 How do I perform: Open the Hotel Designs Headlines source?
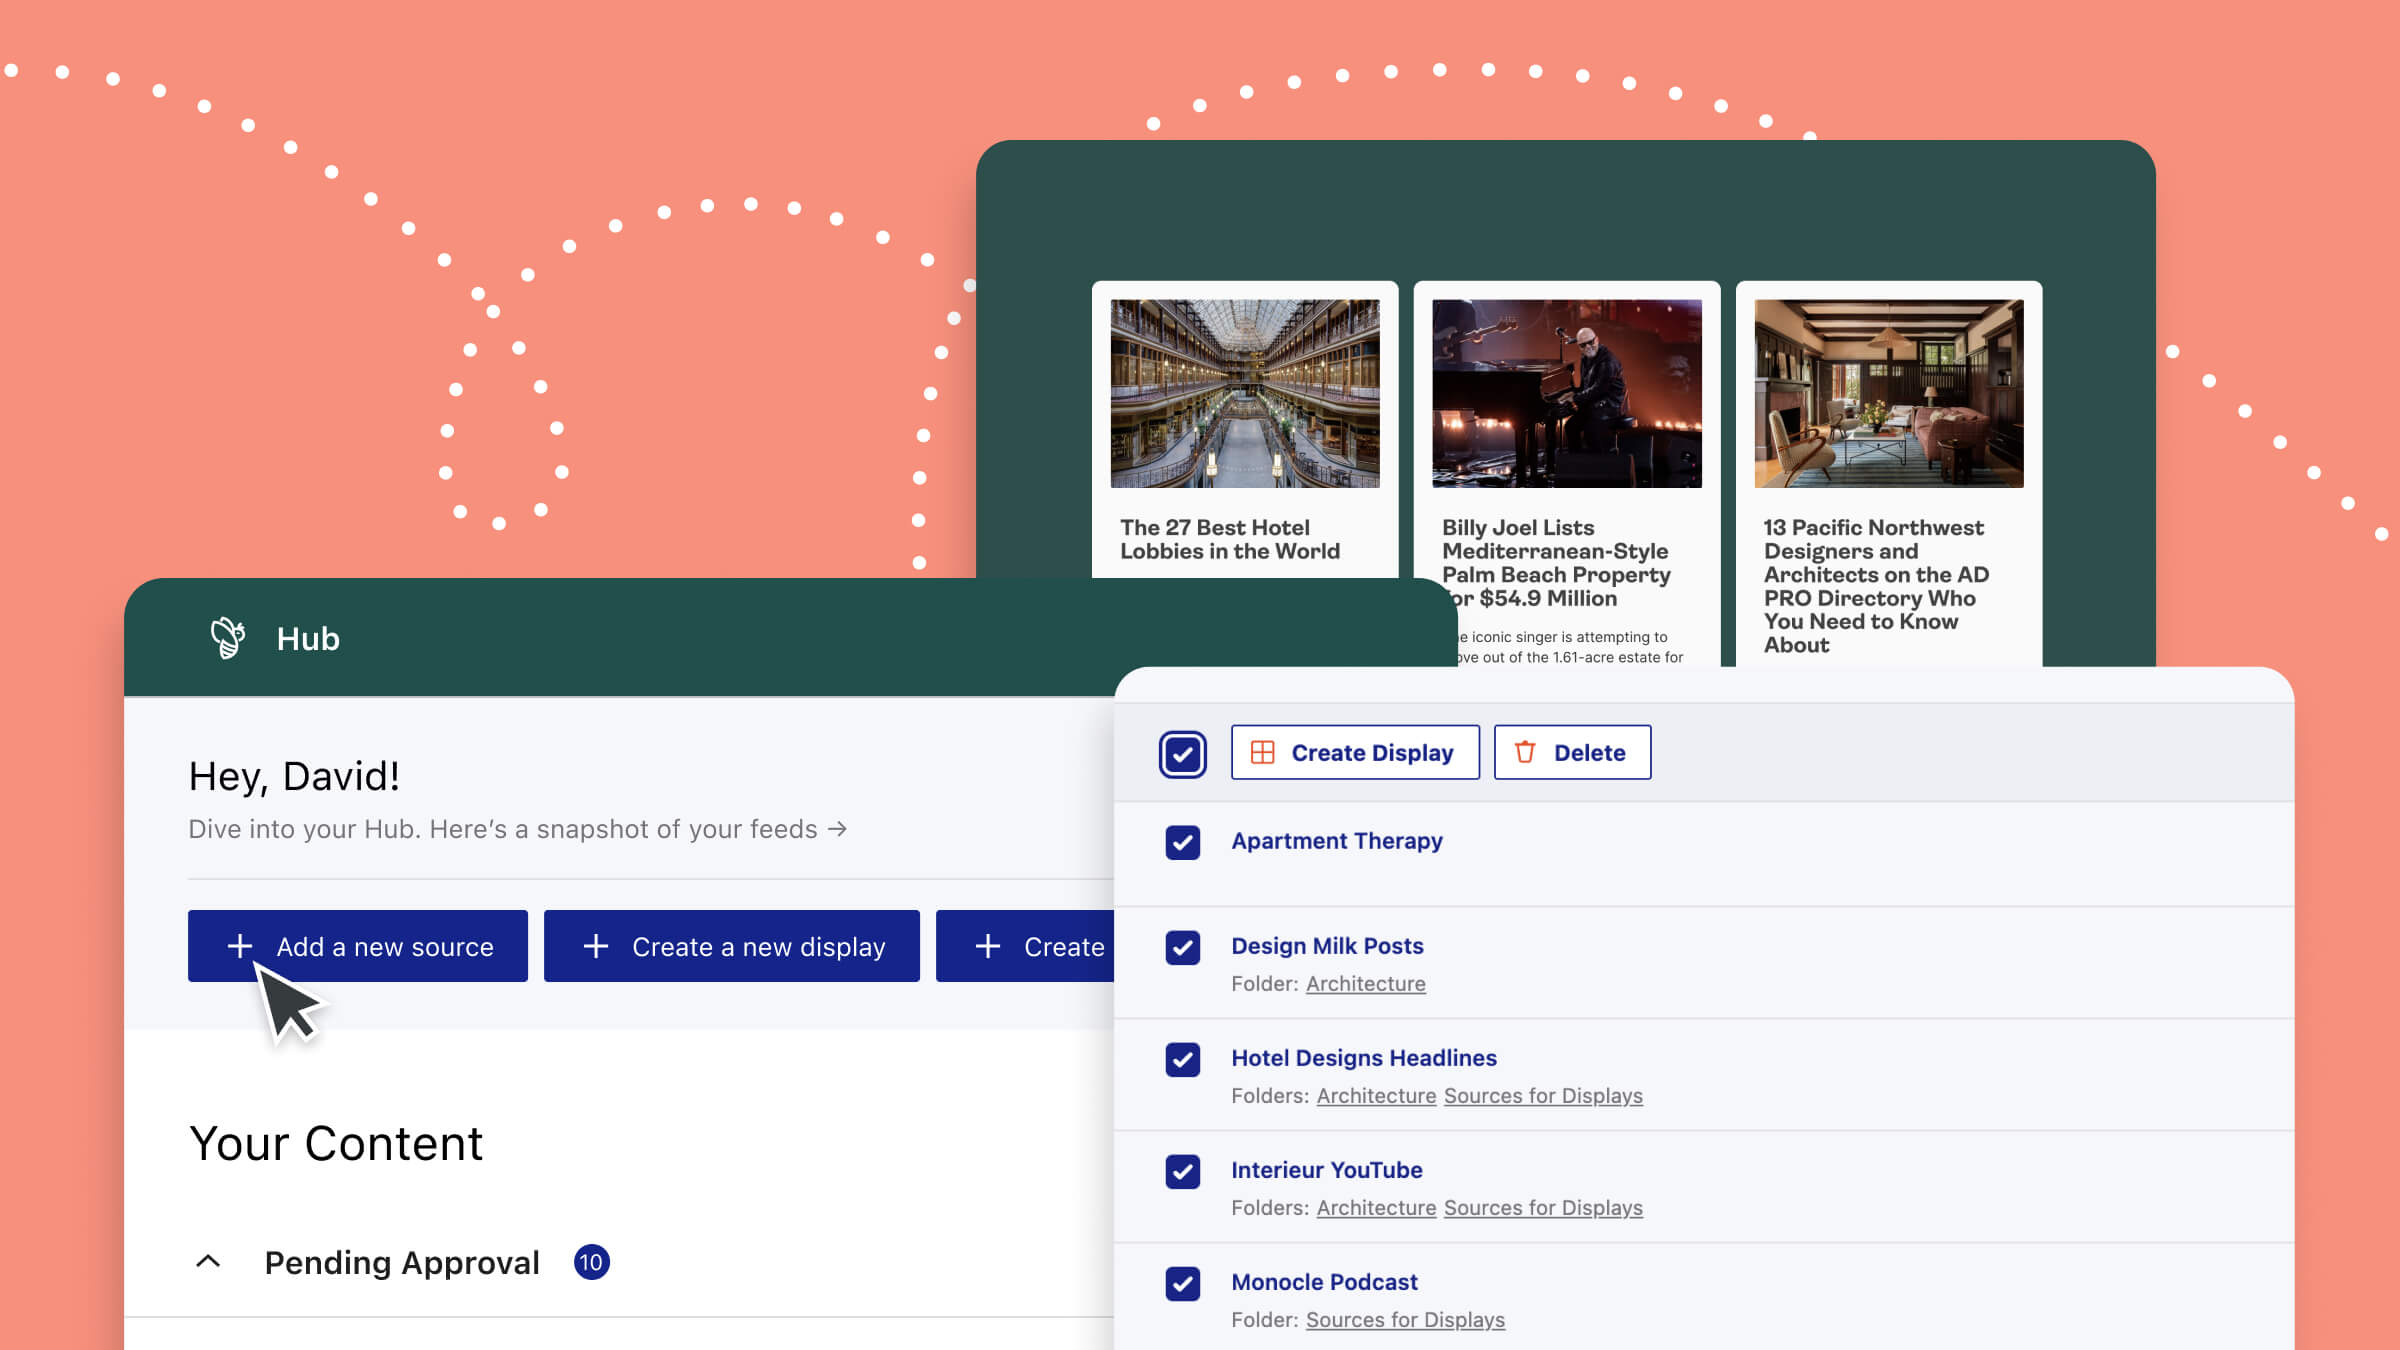pos(1363,1058)
